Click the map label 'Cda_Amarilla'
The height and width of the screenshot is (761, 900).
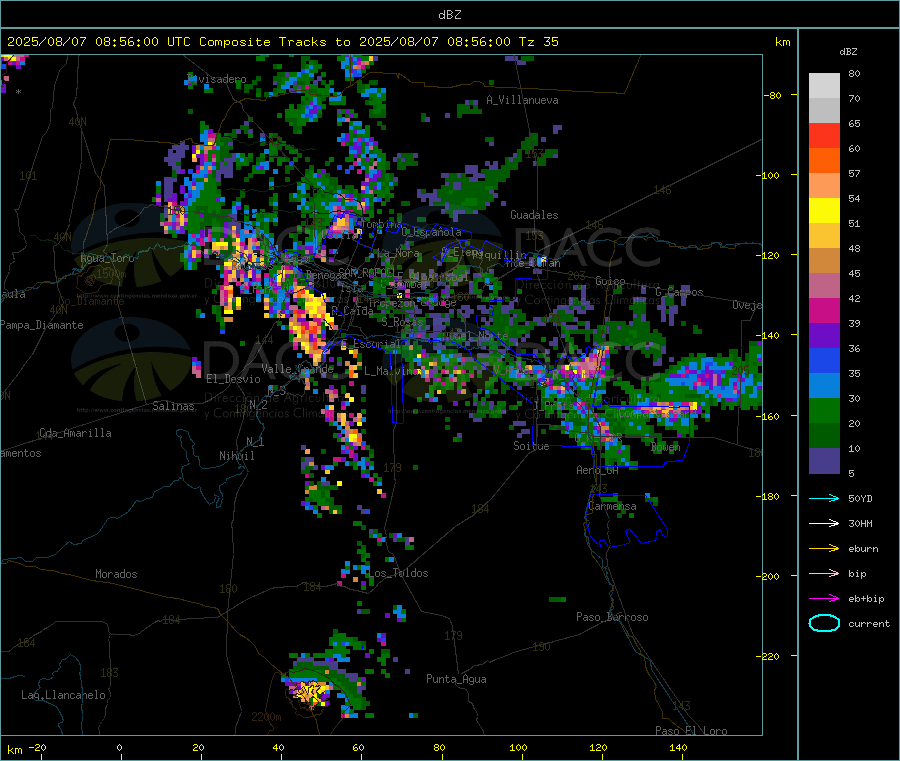pos(75,433)
